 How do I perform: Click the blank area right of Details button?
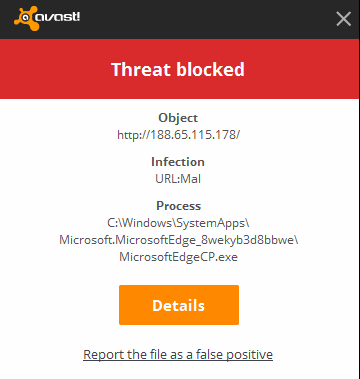click(x=299, y=305)
